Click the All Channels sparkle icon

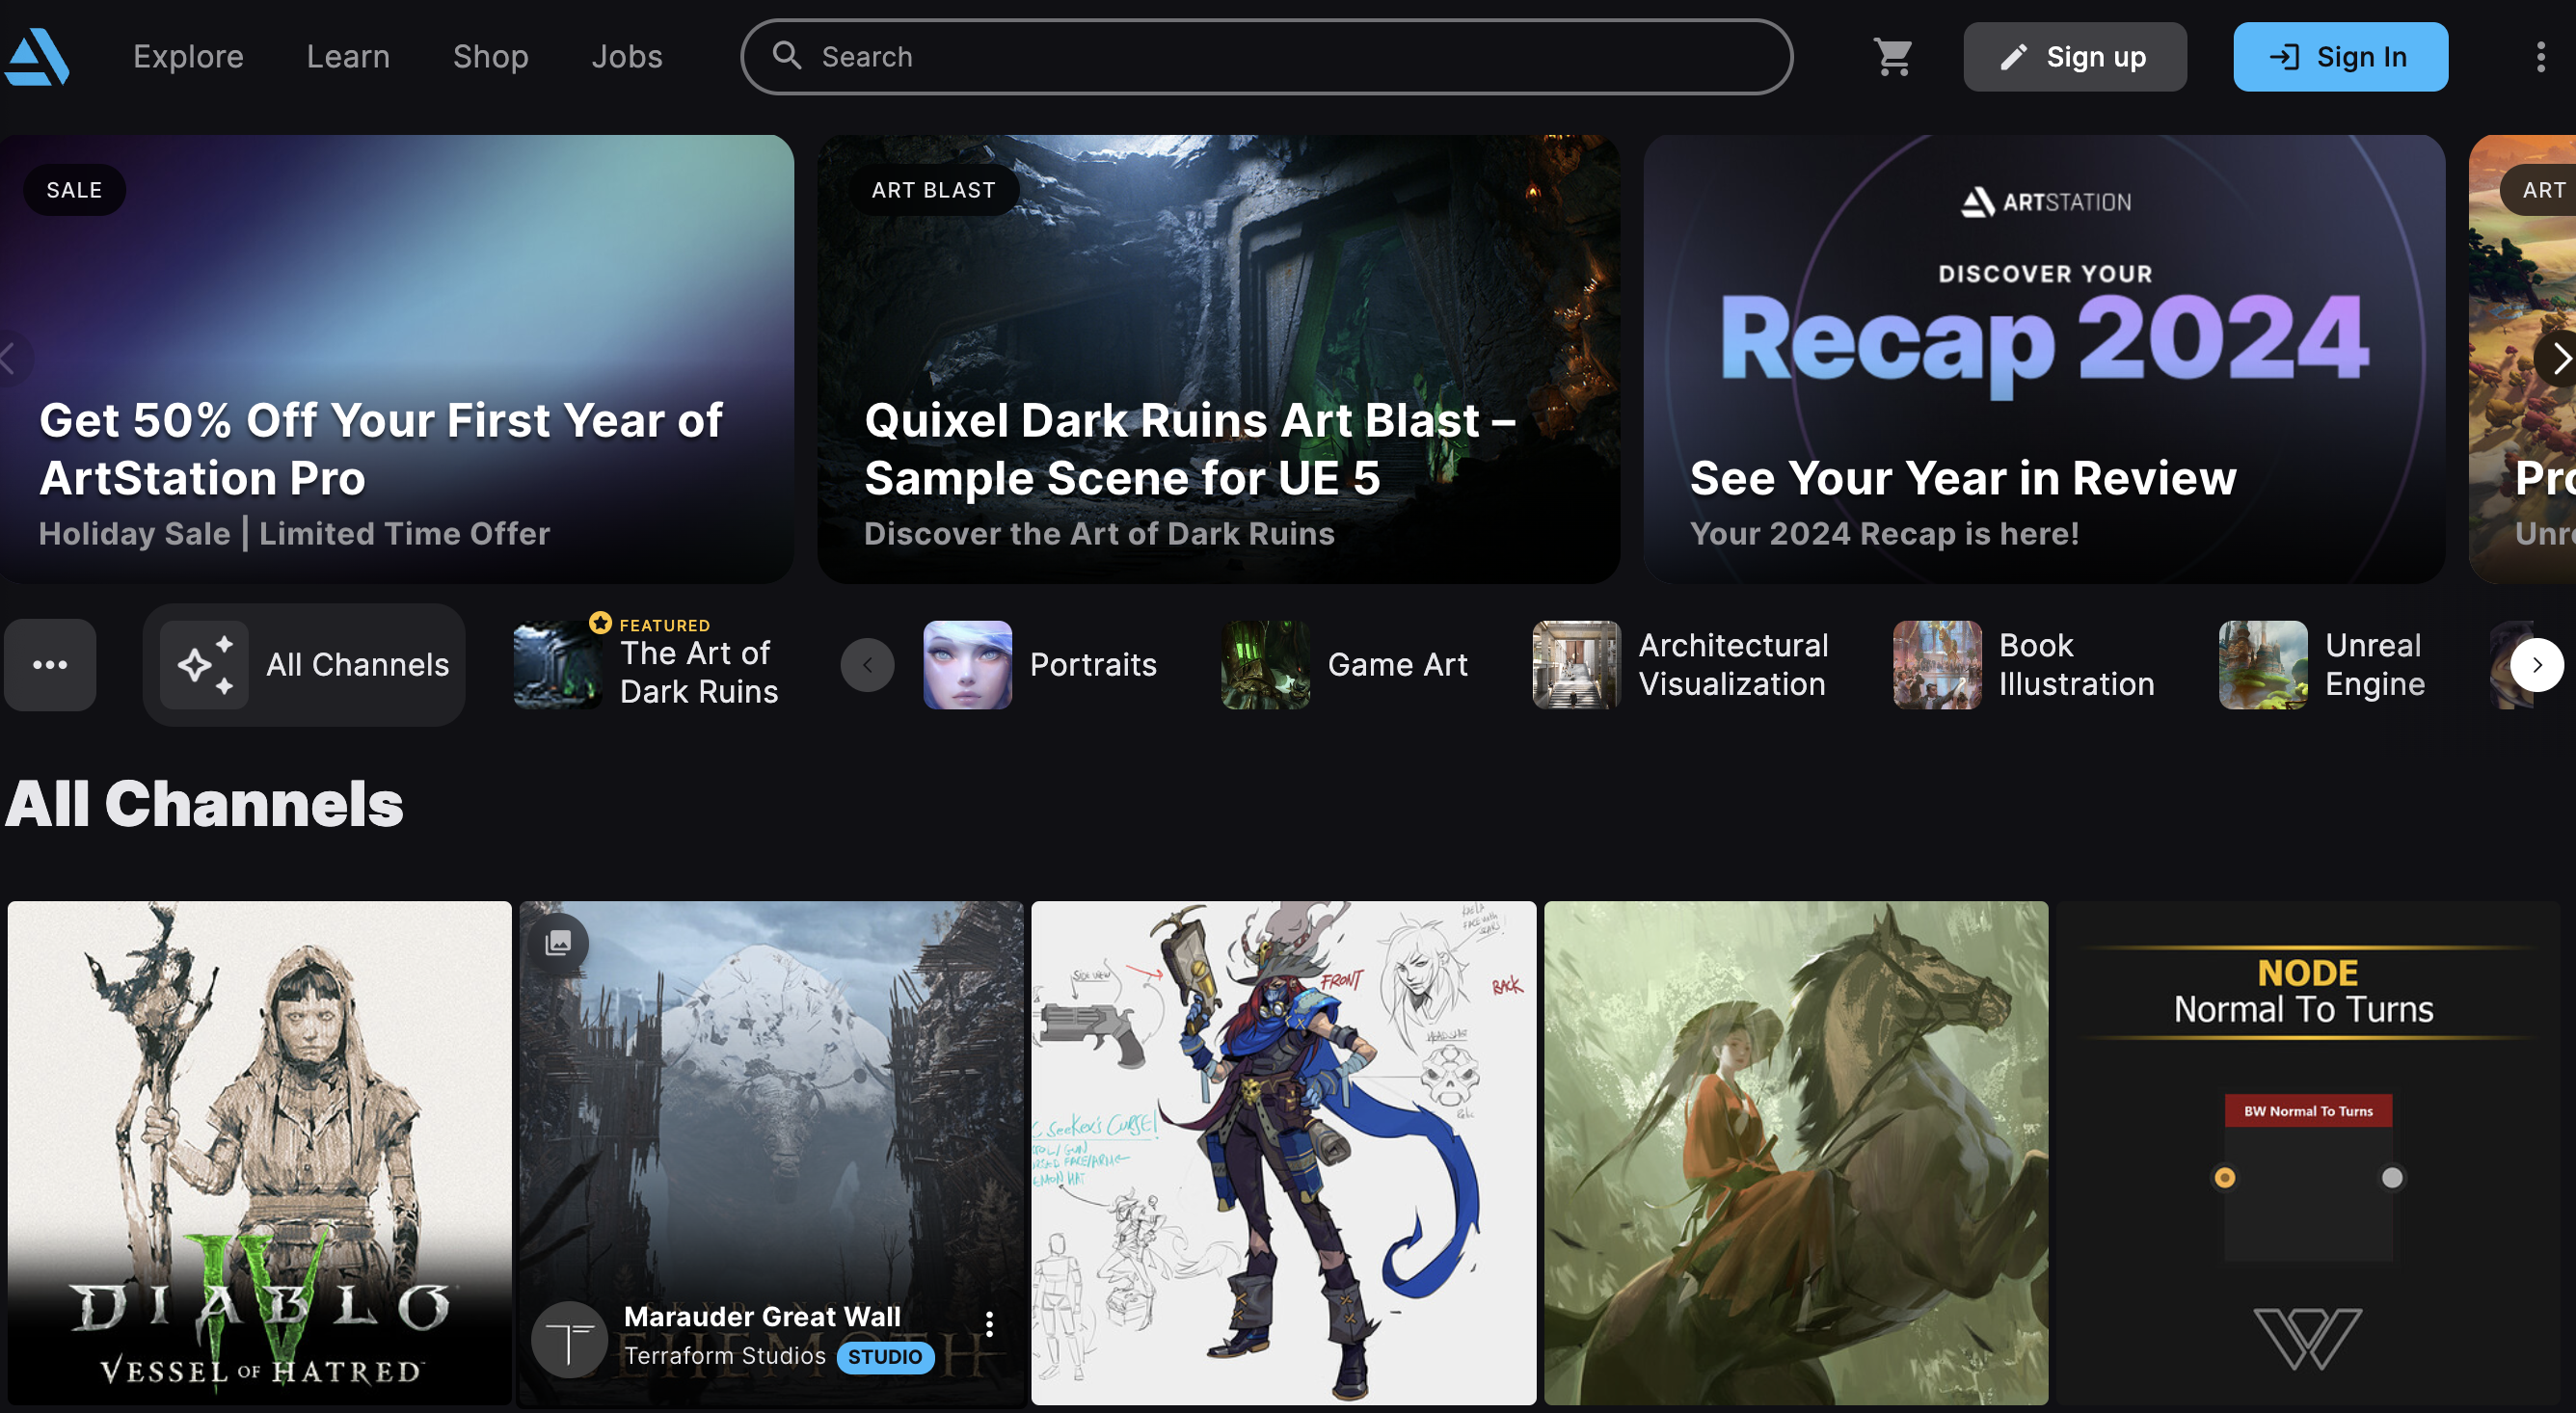204,665
